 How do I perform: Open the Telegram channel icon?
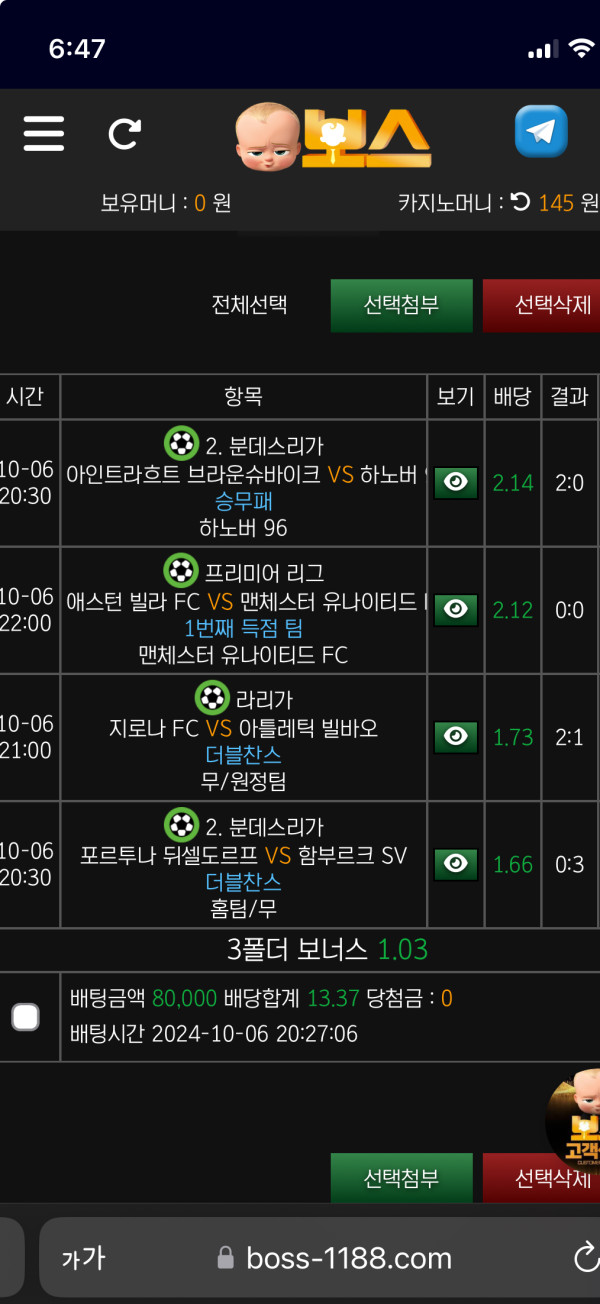point(541,133)
